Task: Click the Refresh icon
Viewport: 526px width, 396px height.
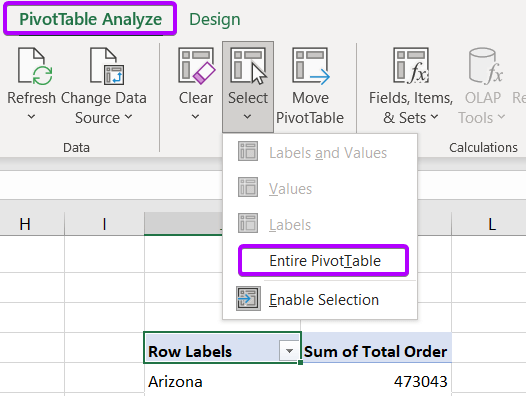Action: coord(35,66)
